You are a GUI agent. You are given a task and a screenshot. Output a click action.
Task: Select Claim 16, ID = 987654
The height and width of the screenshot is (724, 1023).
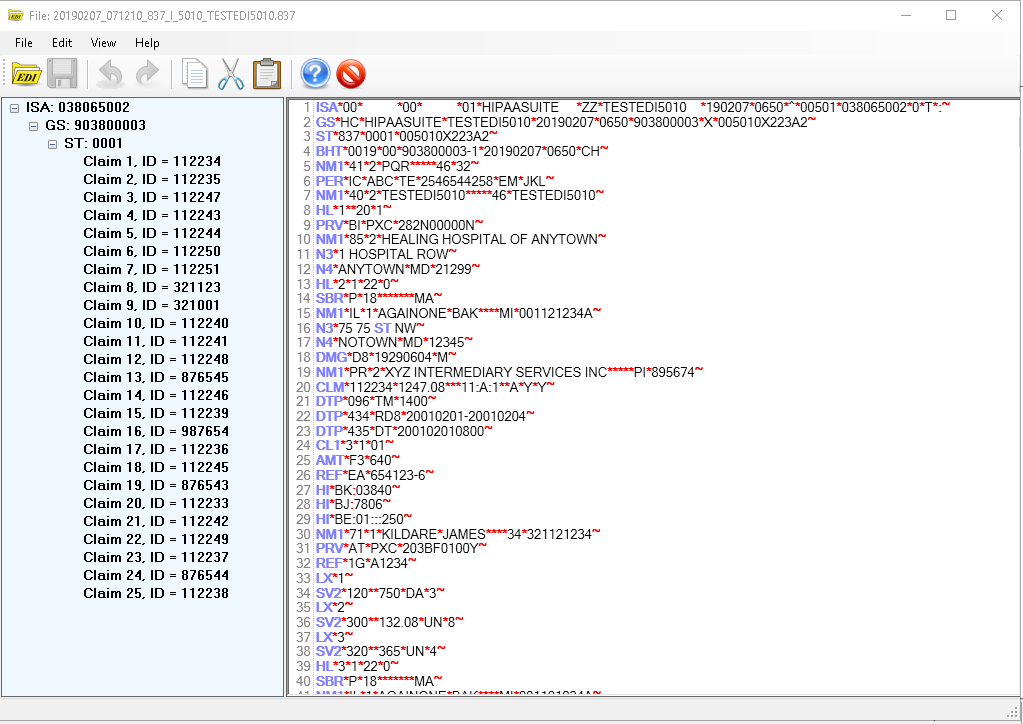point(156,431)
